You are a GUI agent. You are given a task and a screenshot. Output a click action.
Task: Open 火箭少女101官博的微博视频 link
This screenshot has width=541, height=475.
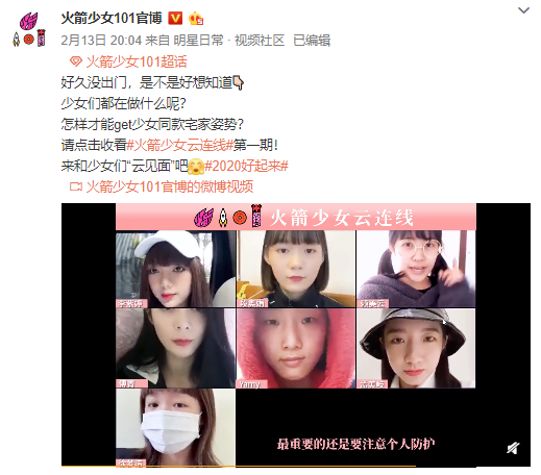(169, 187)
